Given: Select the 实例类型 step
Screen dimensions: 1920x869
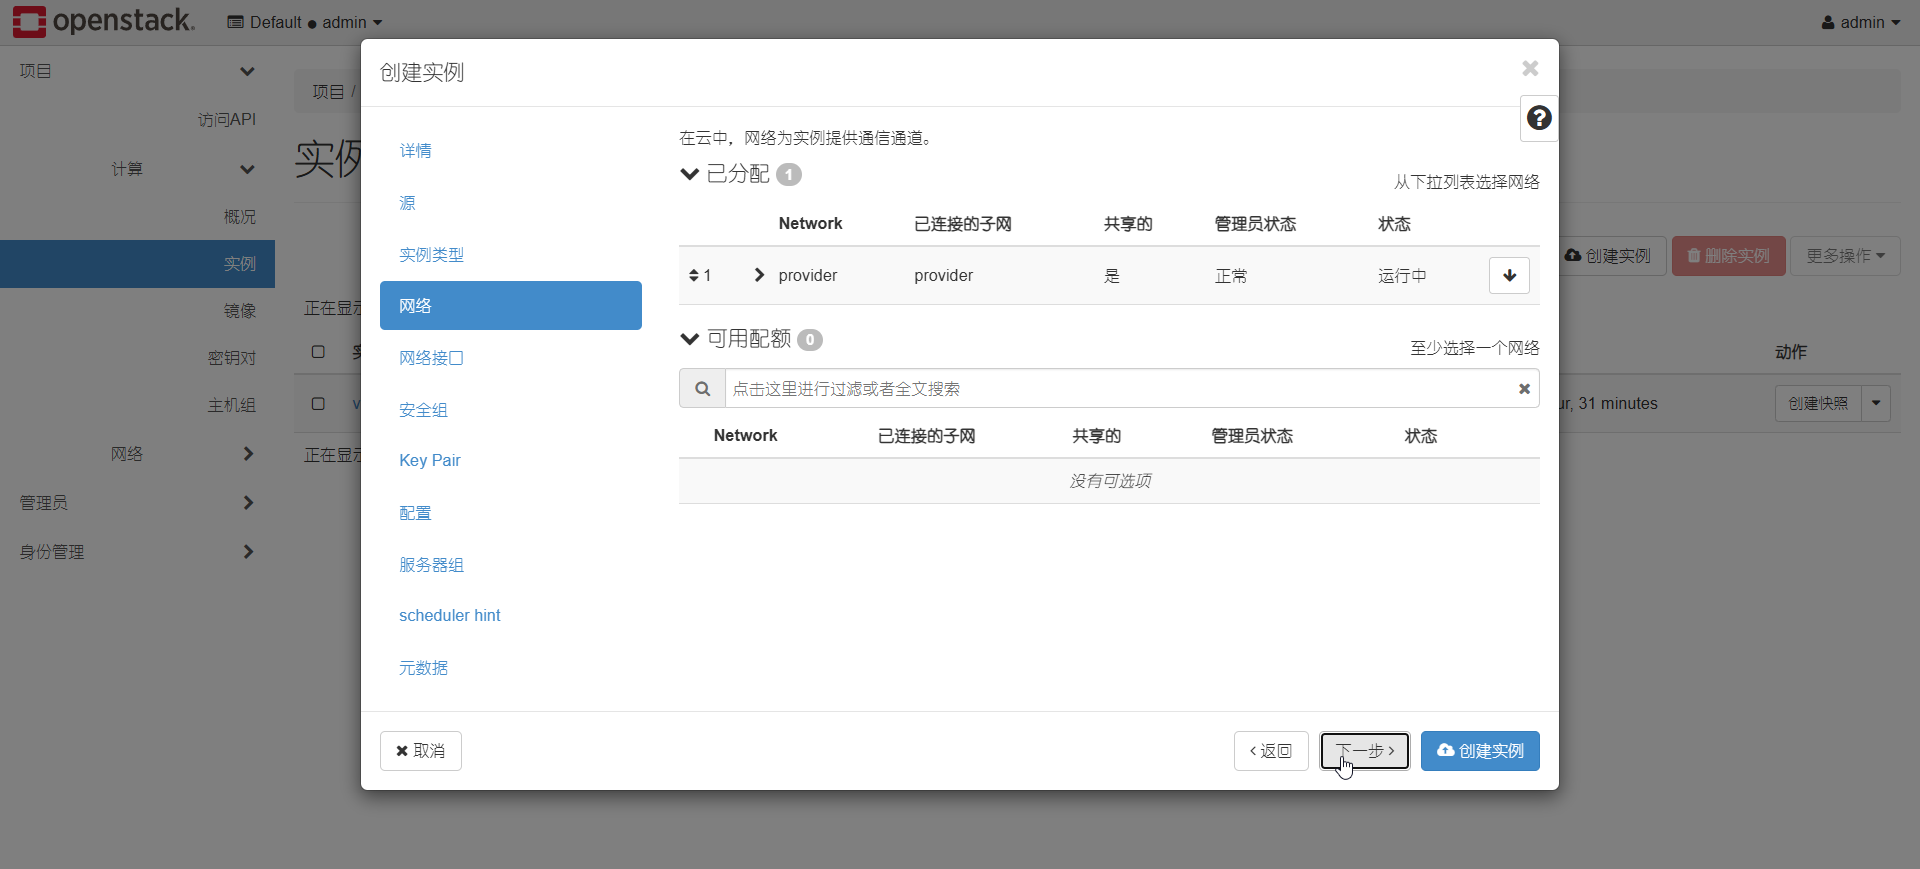Looking at the screenshot, I should pyautogui.click(x=510, y=254).
